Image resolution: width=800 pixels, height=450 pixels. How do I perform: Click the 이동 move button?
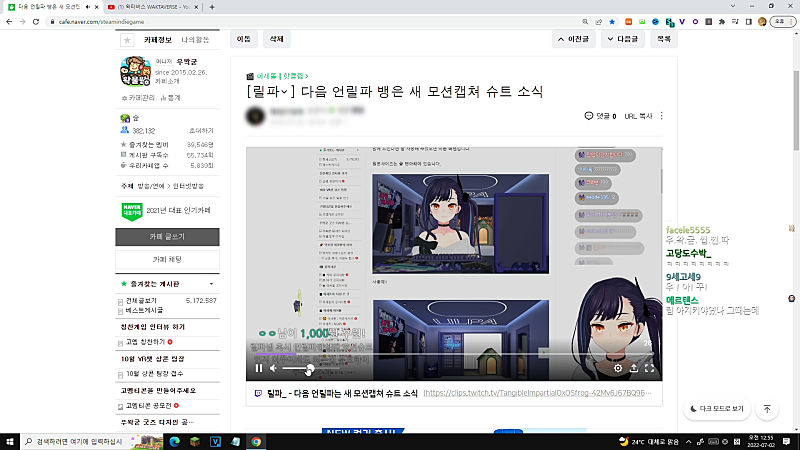tap(244, 39)
